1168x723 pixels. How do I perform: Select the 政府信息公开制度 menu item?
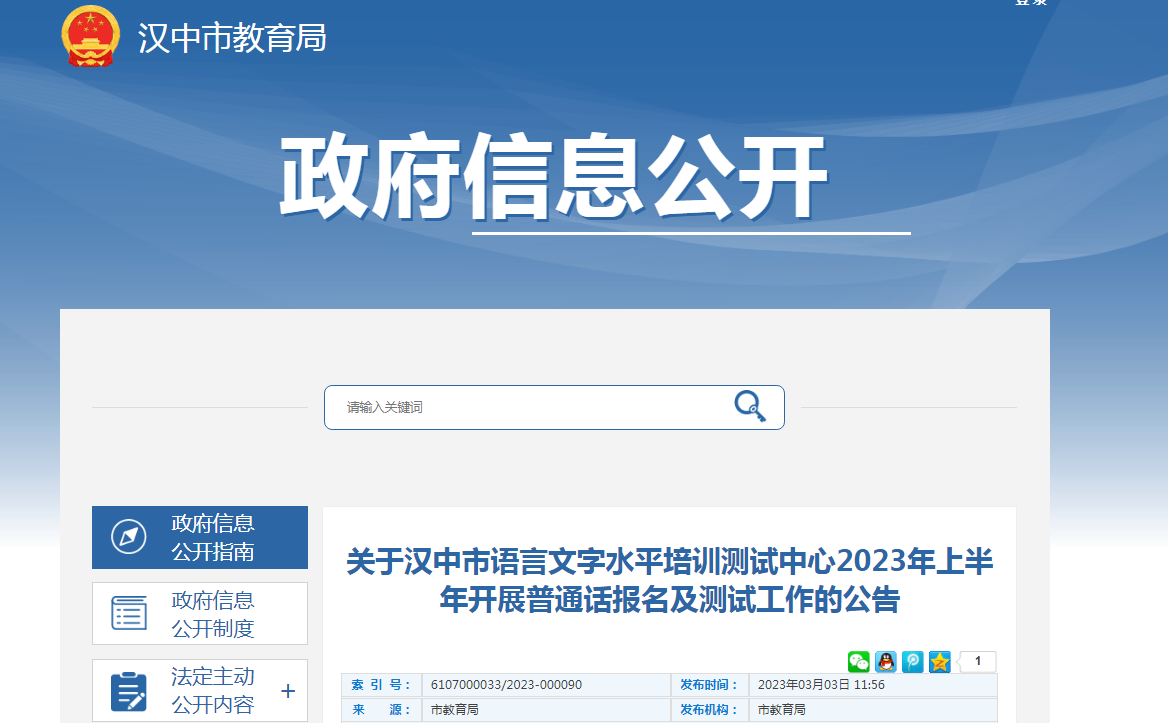[x=212, y=614]
